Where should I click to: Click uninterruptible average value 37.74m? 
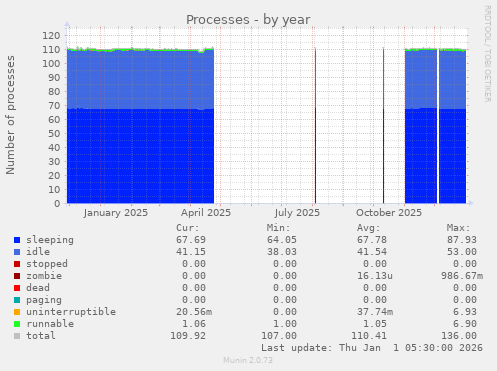375,312
